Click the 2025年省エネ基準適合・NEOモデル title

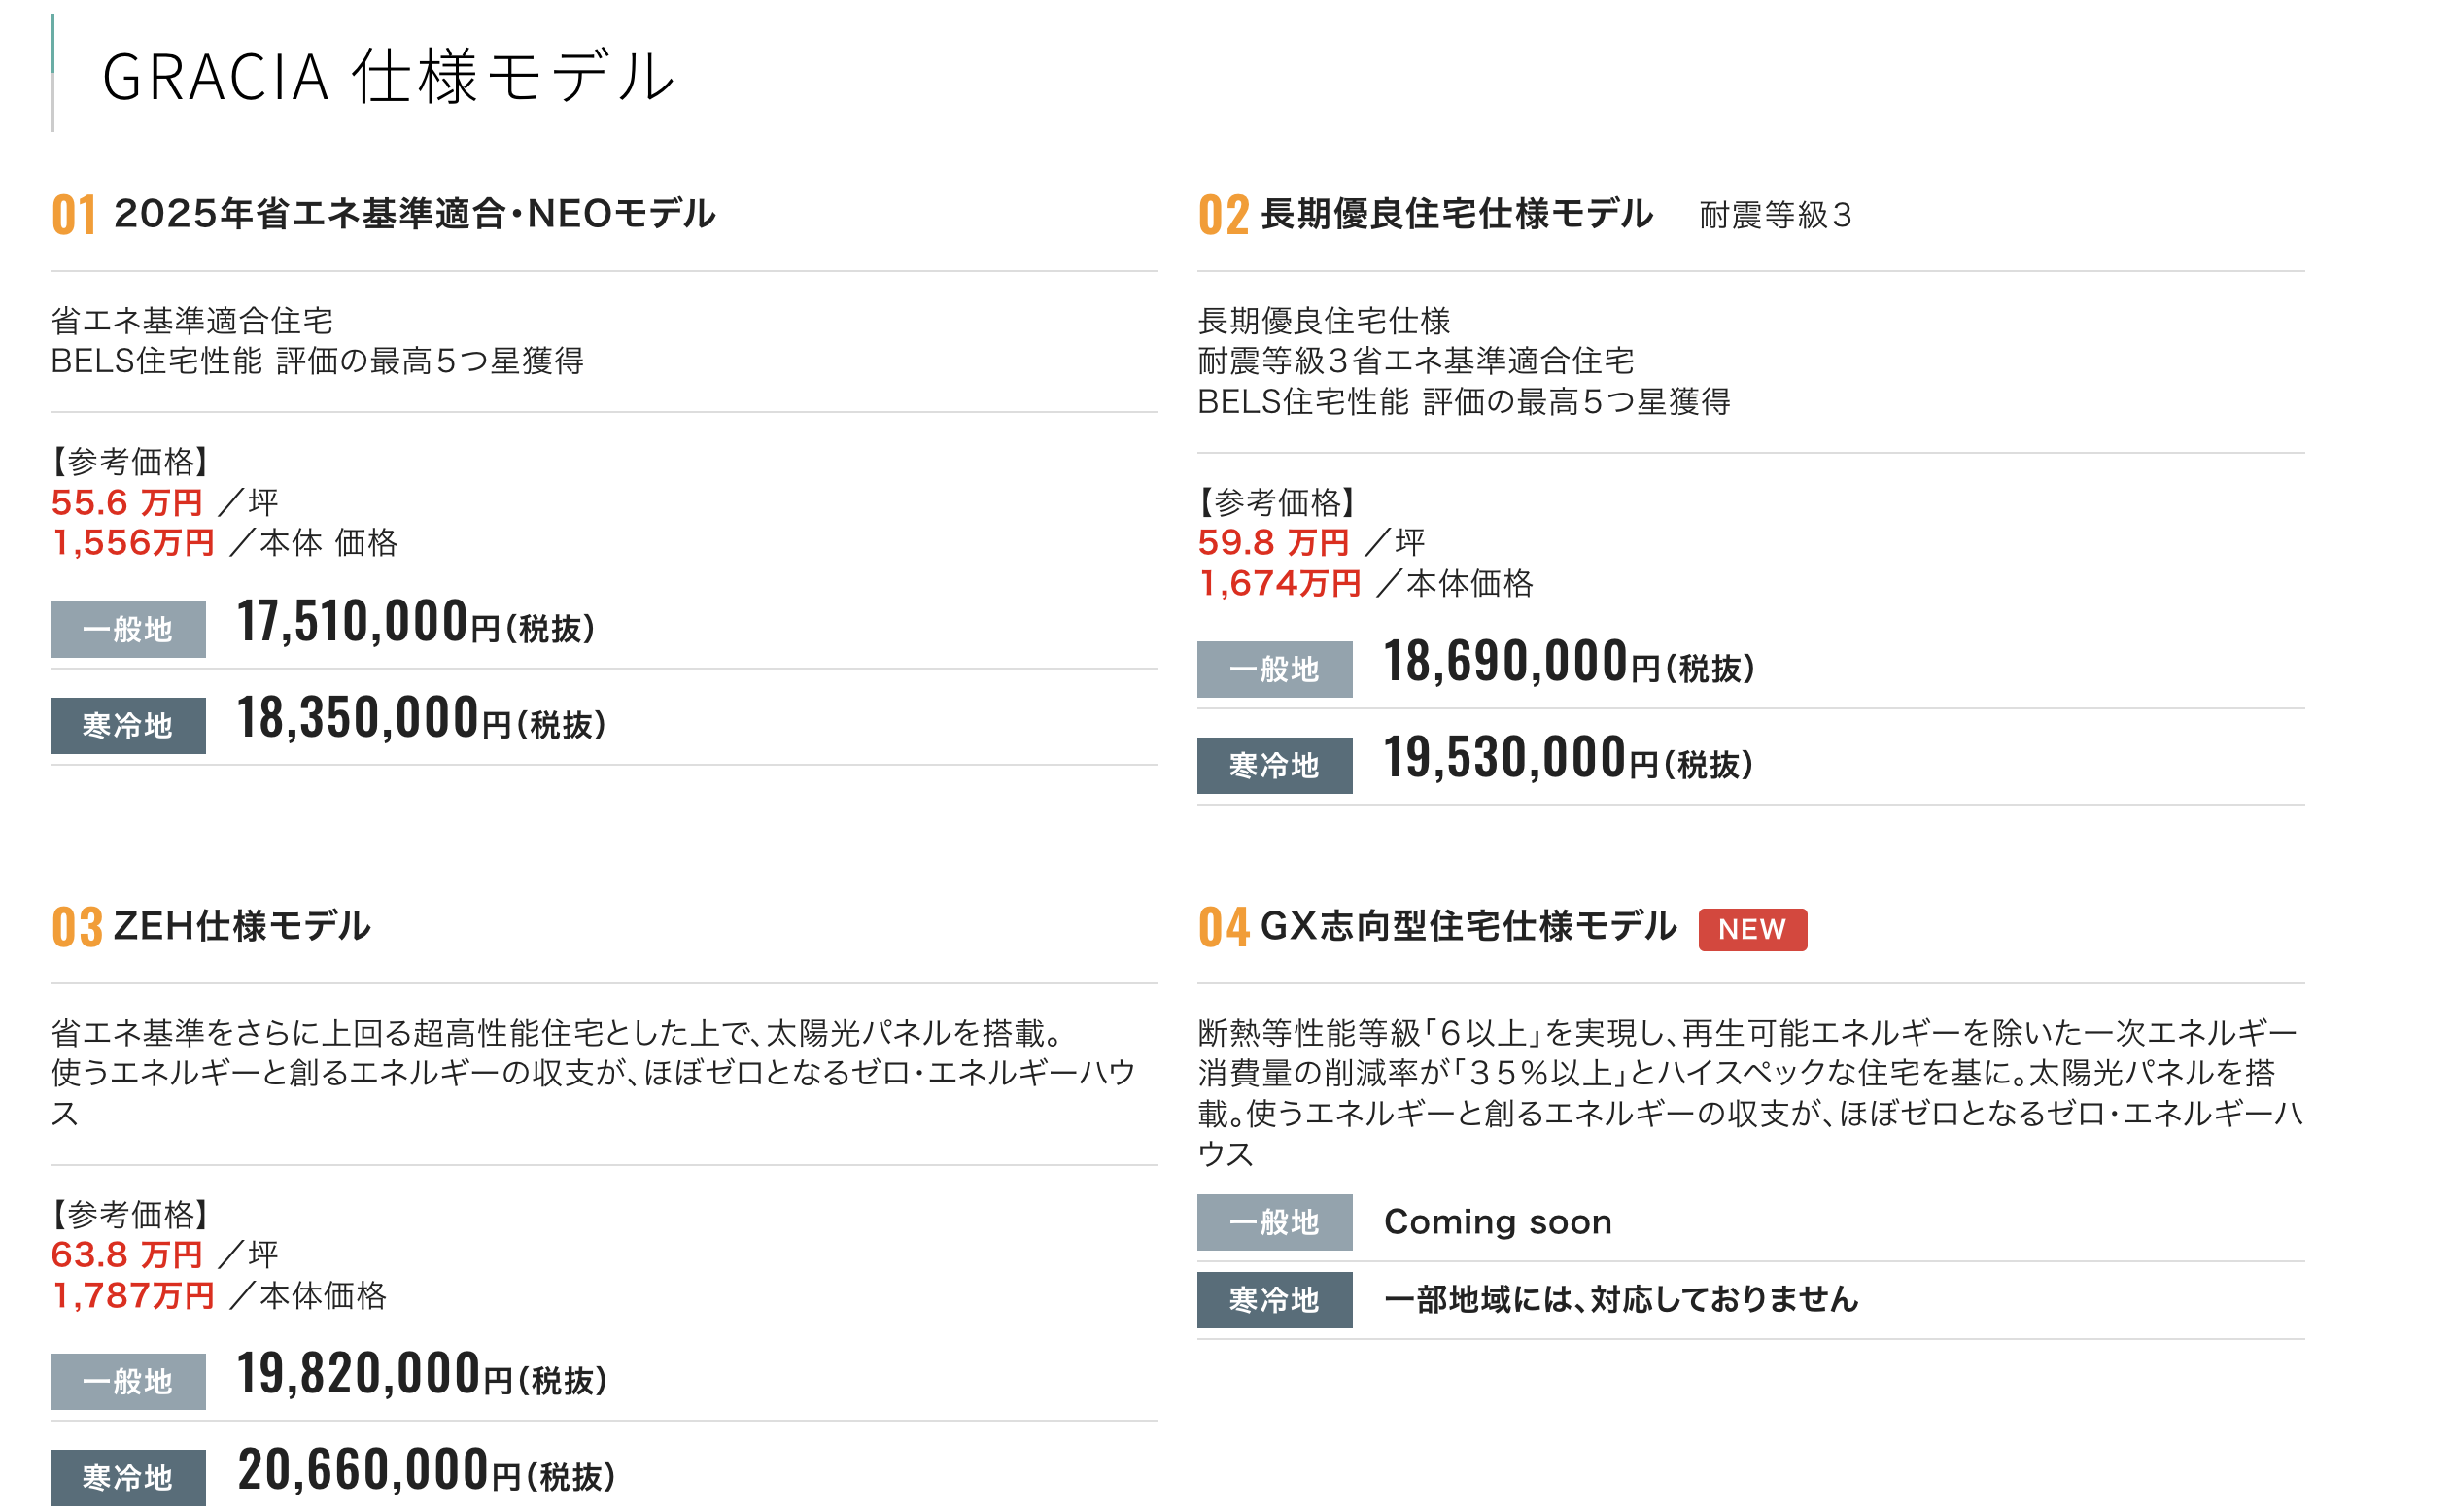click(x=414, y=214)
